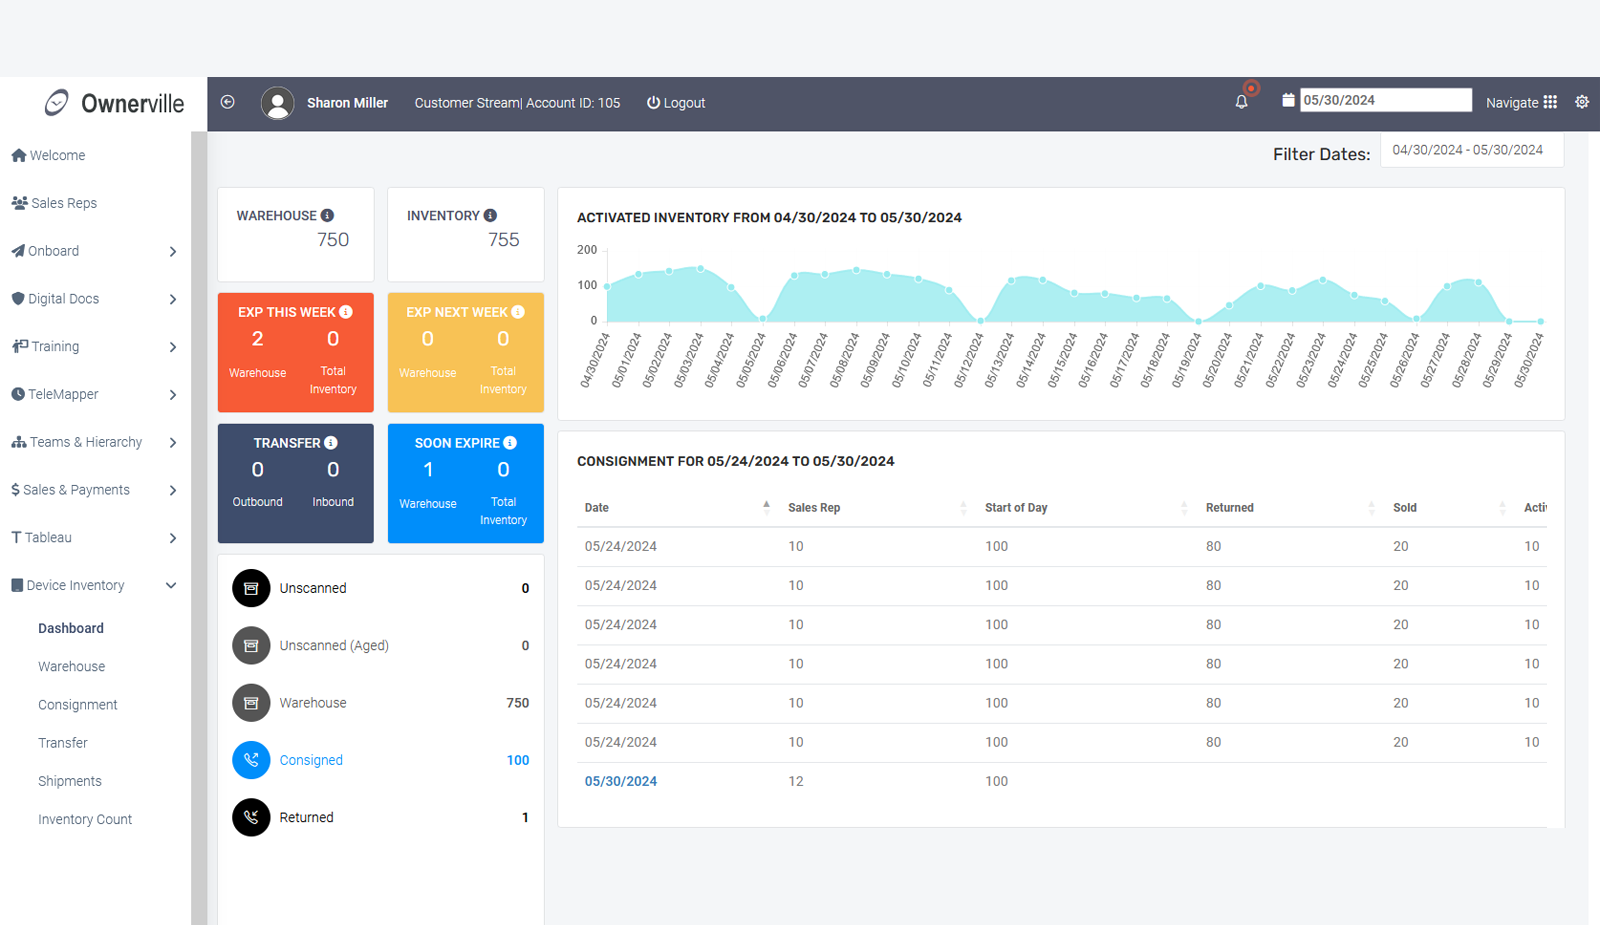Collapse the Device Inventory section
The height and width of the screenshot is (925, 1600).
[x=171, y=586]
